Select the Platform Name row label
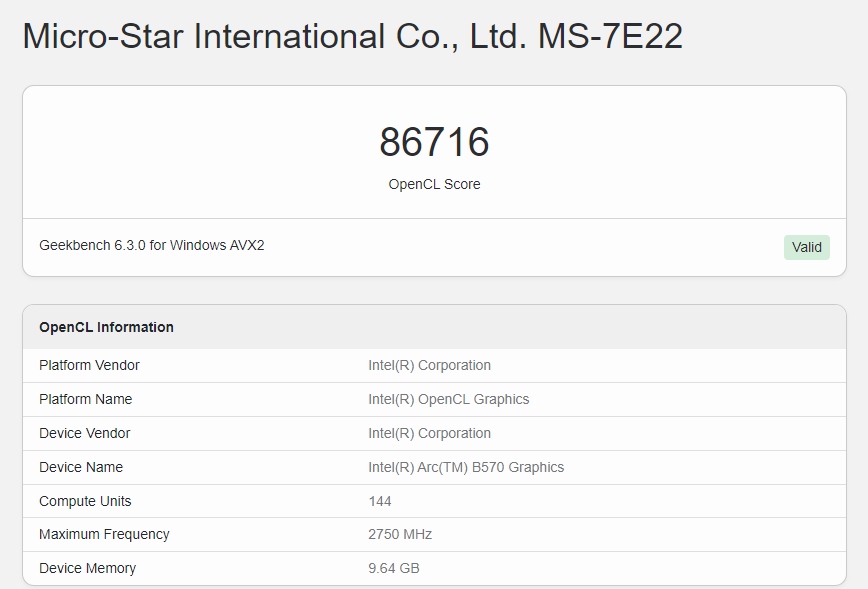This screenshot has width=868, height=589. pyautogui.click(x=85, y=399)
